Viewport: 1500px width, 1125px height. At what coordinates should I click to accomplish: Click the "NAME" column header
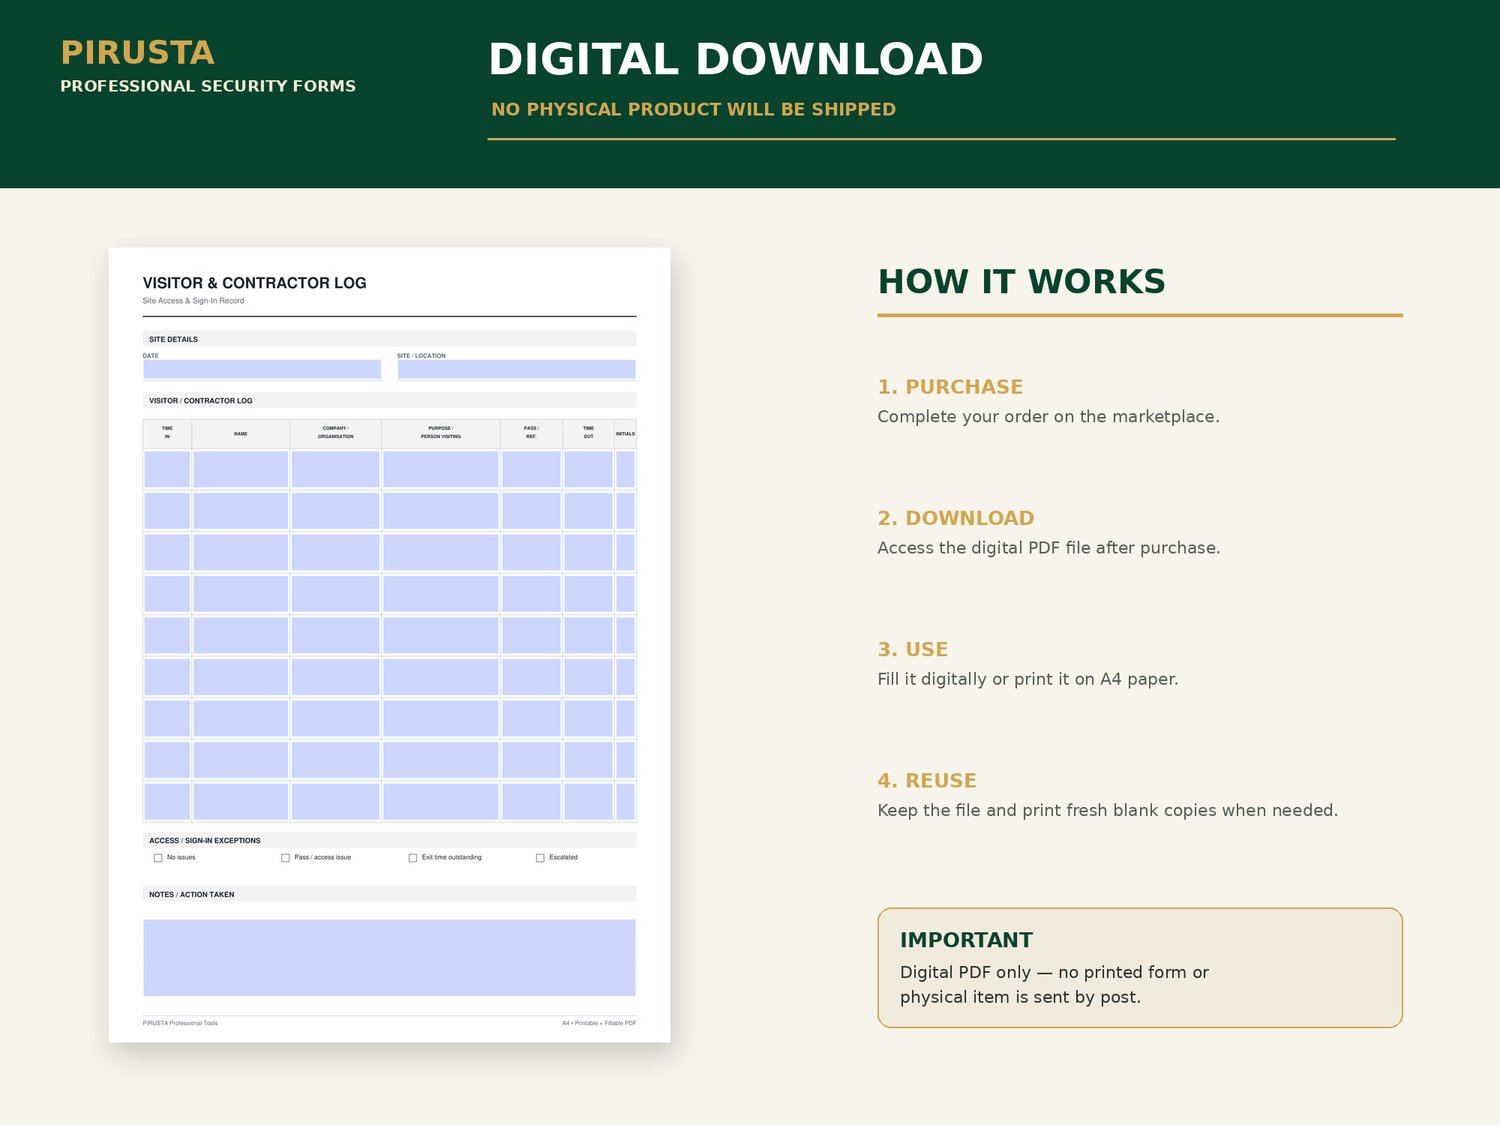coord(241,434)
